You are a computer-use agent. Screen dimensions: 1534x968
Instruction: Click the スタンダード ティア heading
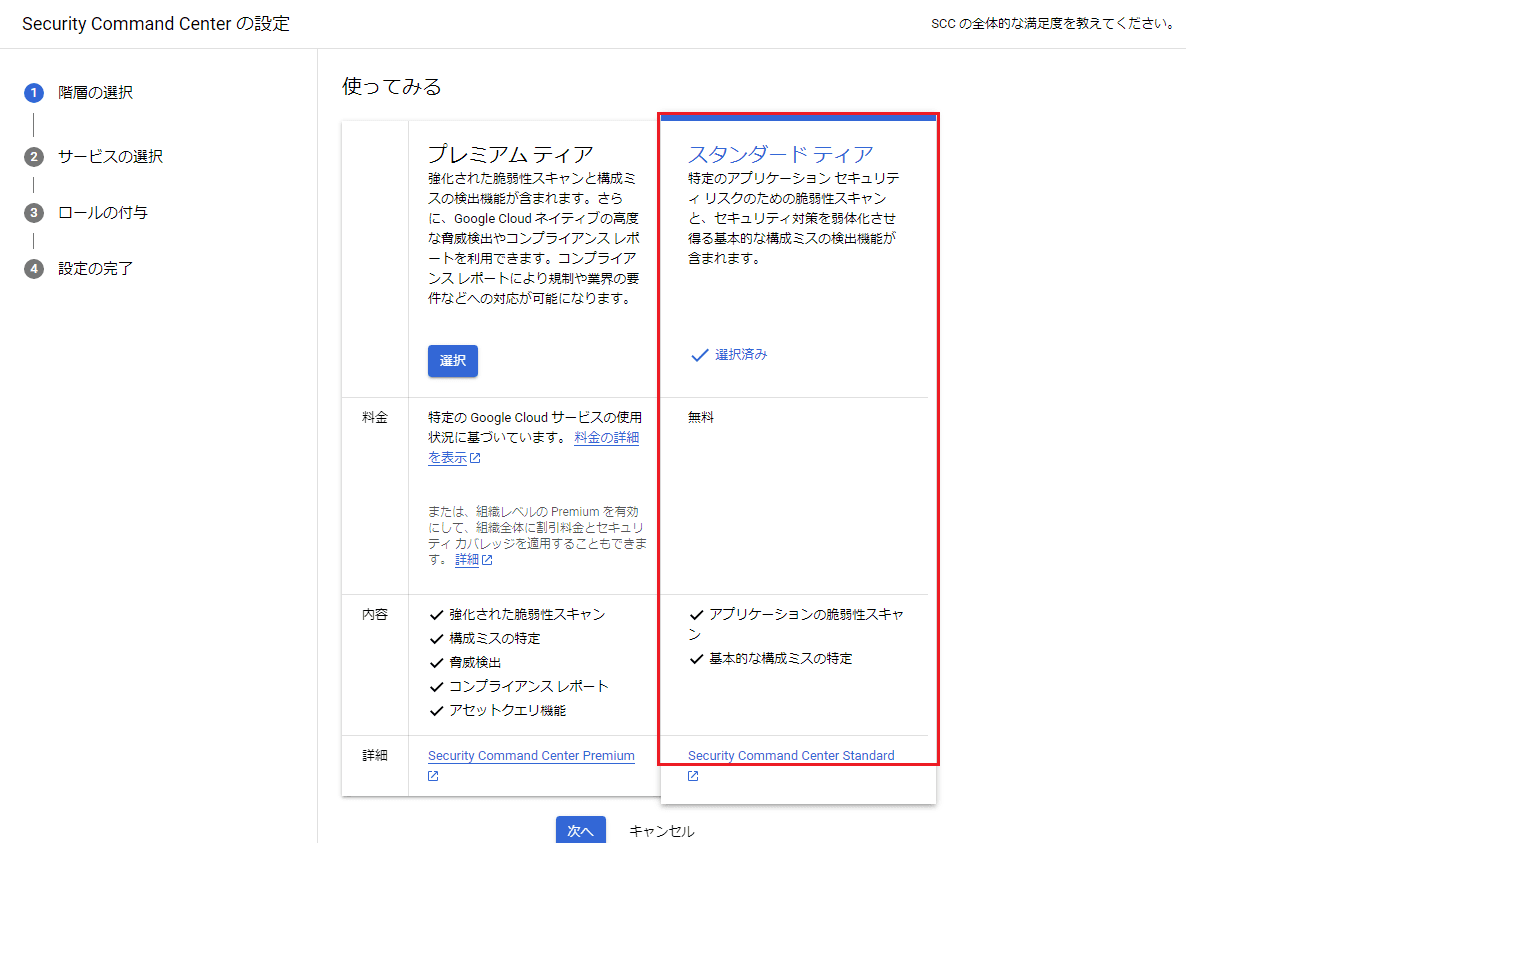[780, 154]
